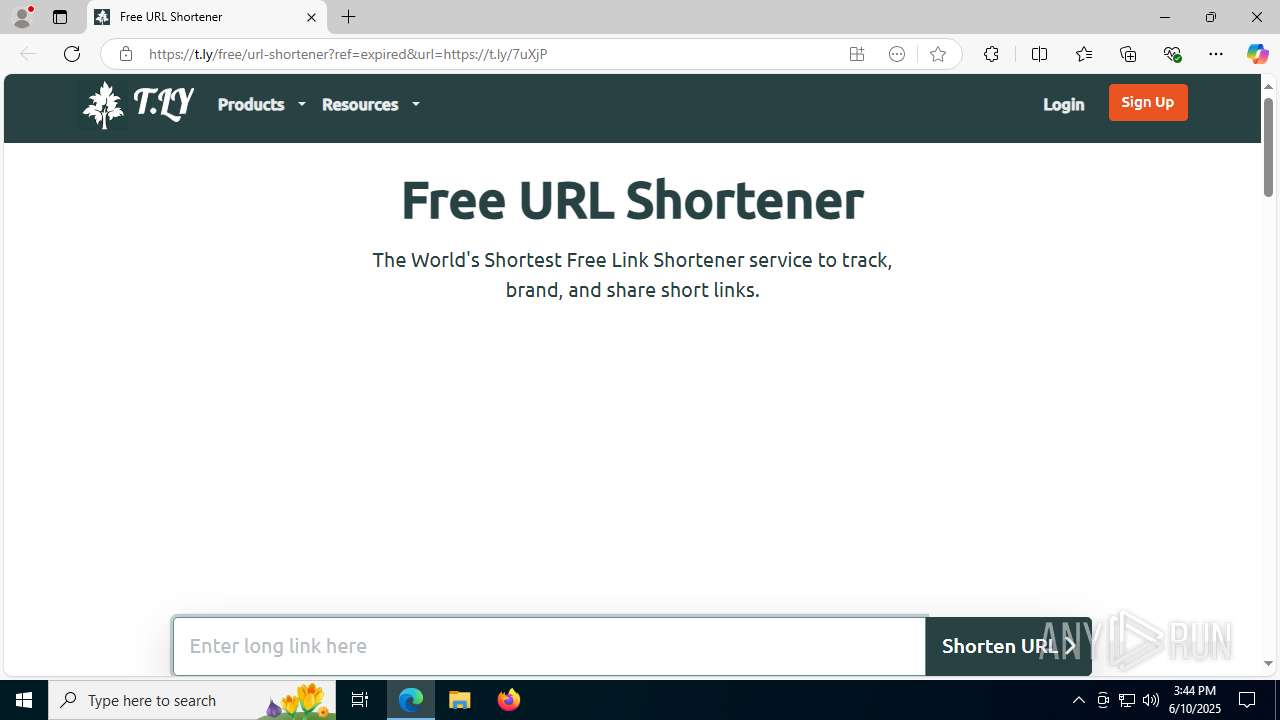This screenshot has width=1280, height=720.
Task: View site information lock icon
Action: [x=125, y=54]
